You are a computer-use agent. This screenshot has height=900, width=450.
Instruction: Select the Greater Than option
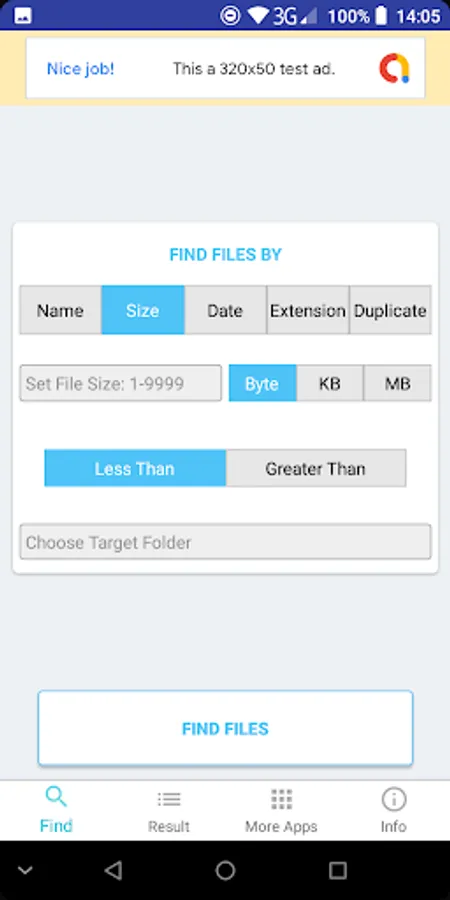tap(316, 468)
